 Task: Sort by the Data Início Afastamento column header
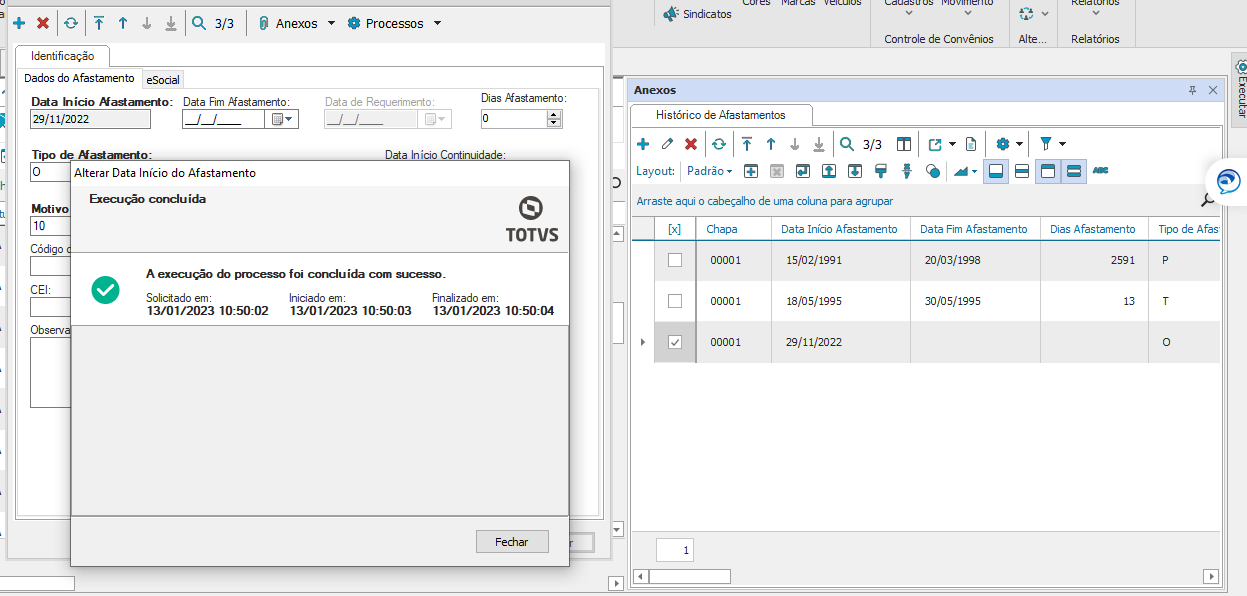(x=840, y=229)
